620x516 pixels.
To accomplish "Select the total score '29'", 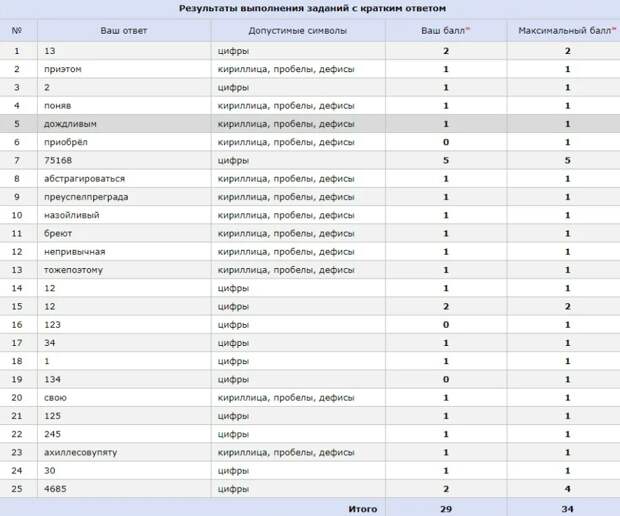I will (x=446, y=509).
